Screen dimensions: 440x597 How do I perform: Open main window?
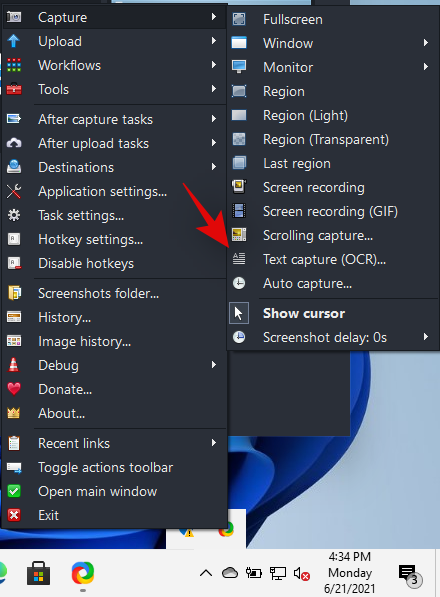tap(115, 491)
